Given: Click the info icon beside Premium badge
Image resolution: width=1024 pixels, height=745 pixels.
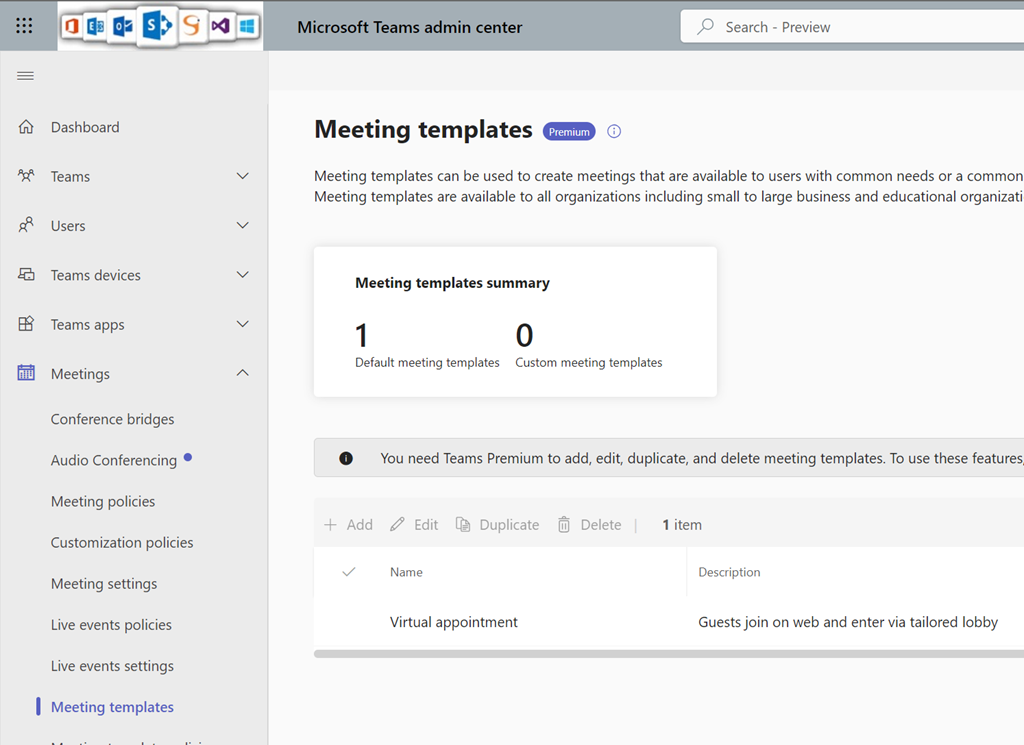Looking at the screenshot, I should (614, 131).
